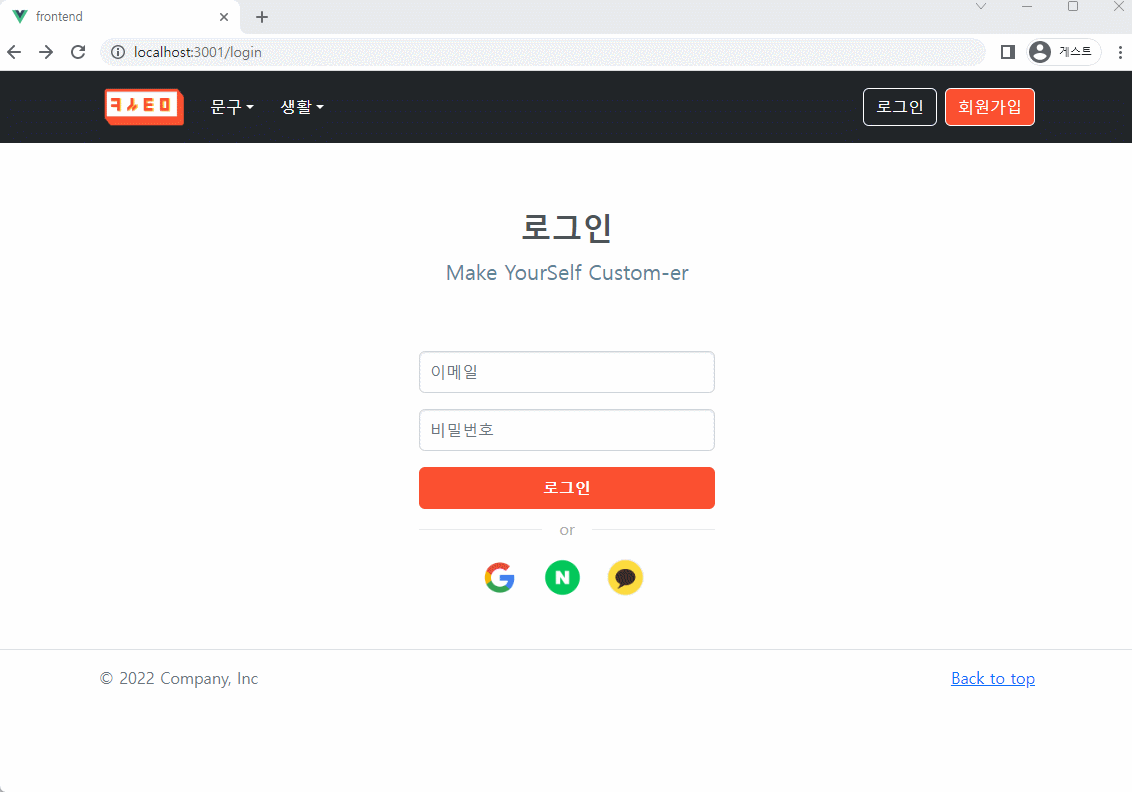Screen dimensions: 1132x792
Task: Expand the 문구 dropdown menu
Action: coord(232,107)
